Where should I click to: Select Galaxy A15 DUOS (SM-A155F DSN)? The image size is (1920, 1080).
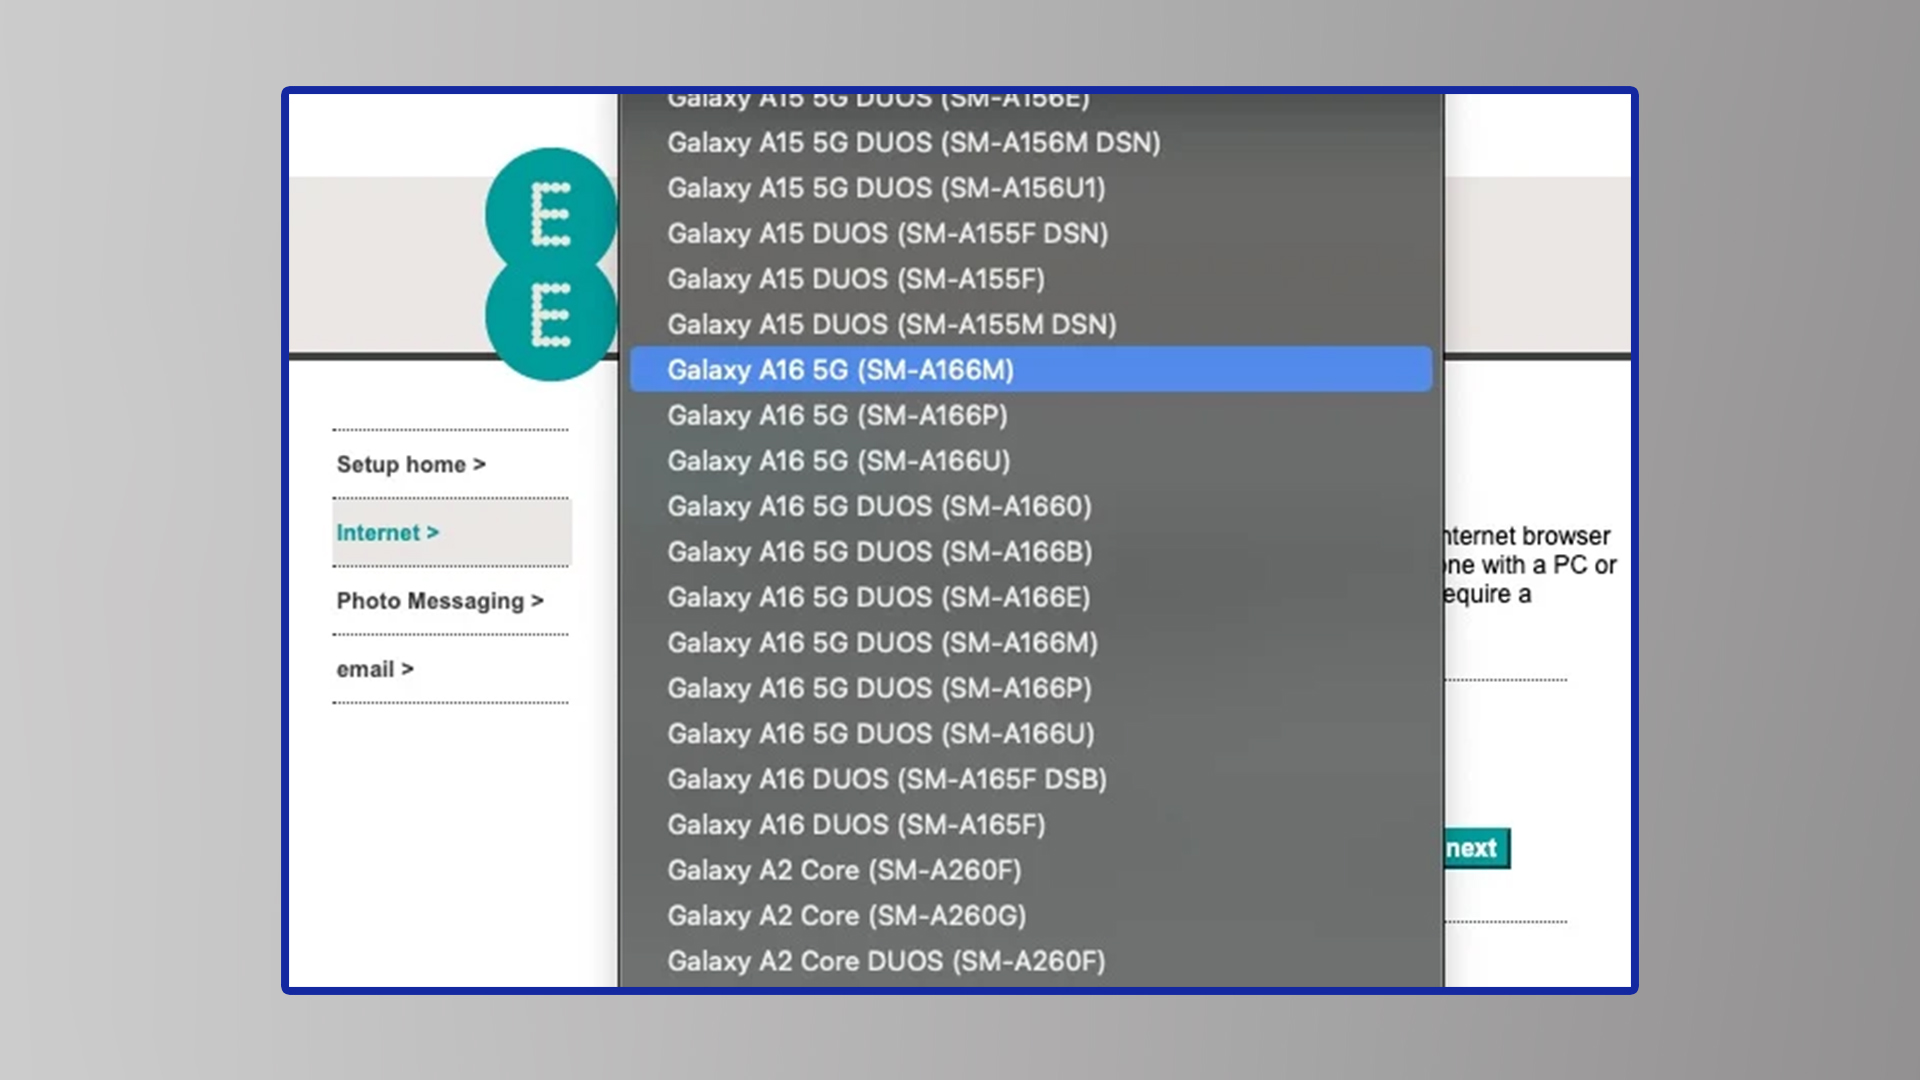click(x=1030, y=234)
